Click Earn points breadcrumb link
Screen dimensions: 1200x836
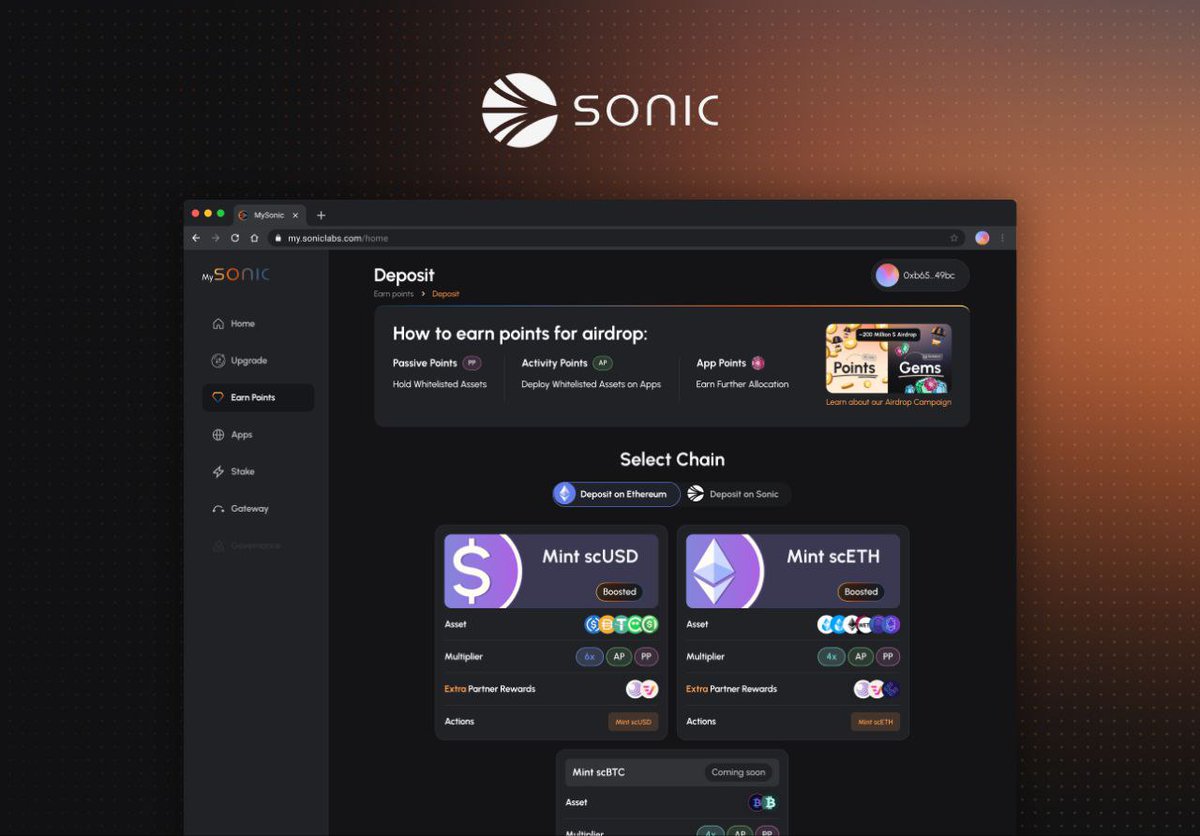pyautogui.click(x=394, y=294)
